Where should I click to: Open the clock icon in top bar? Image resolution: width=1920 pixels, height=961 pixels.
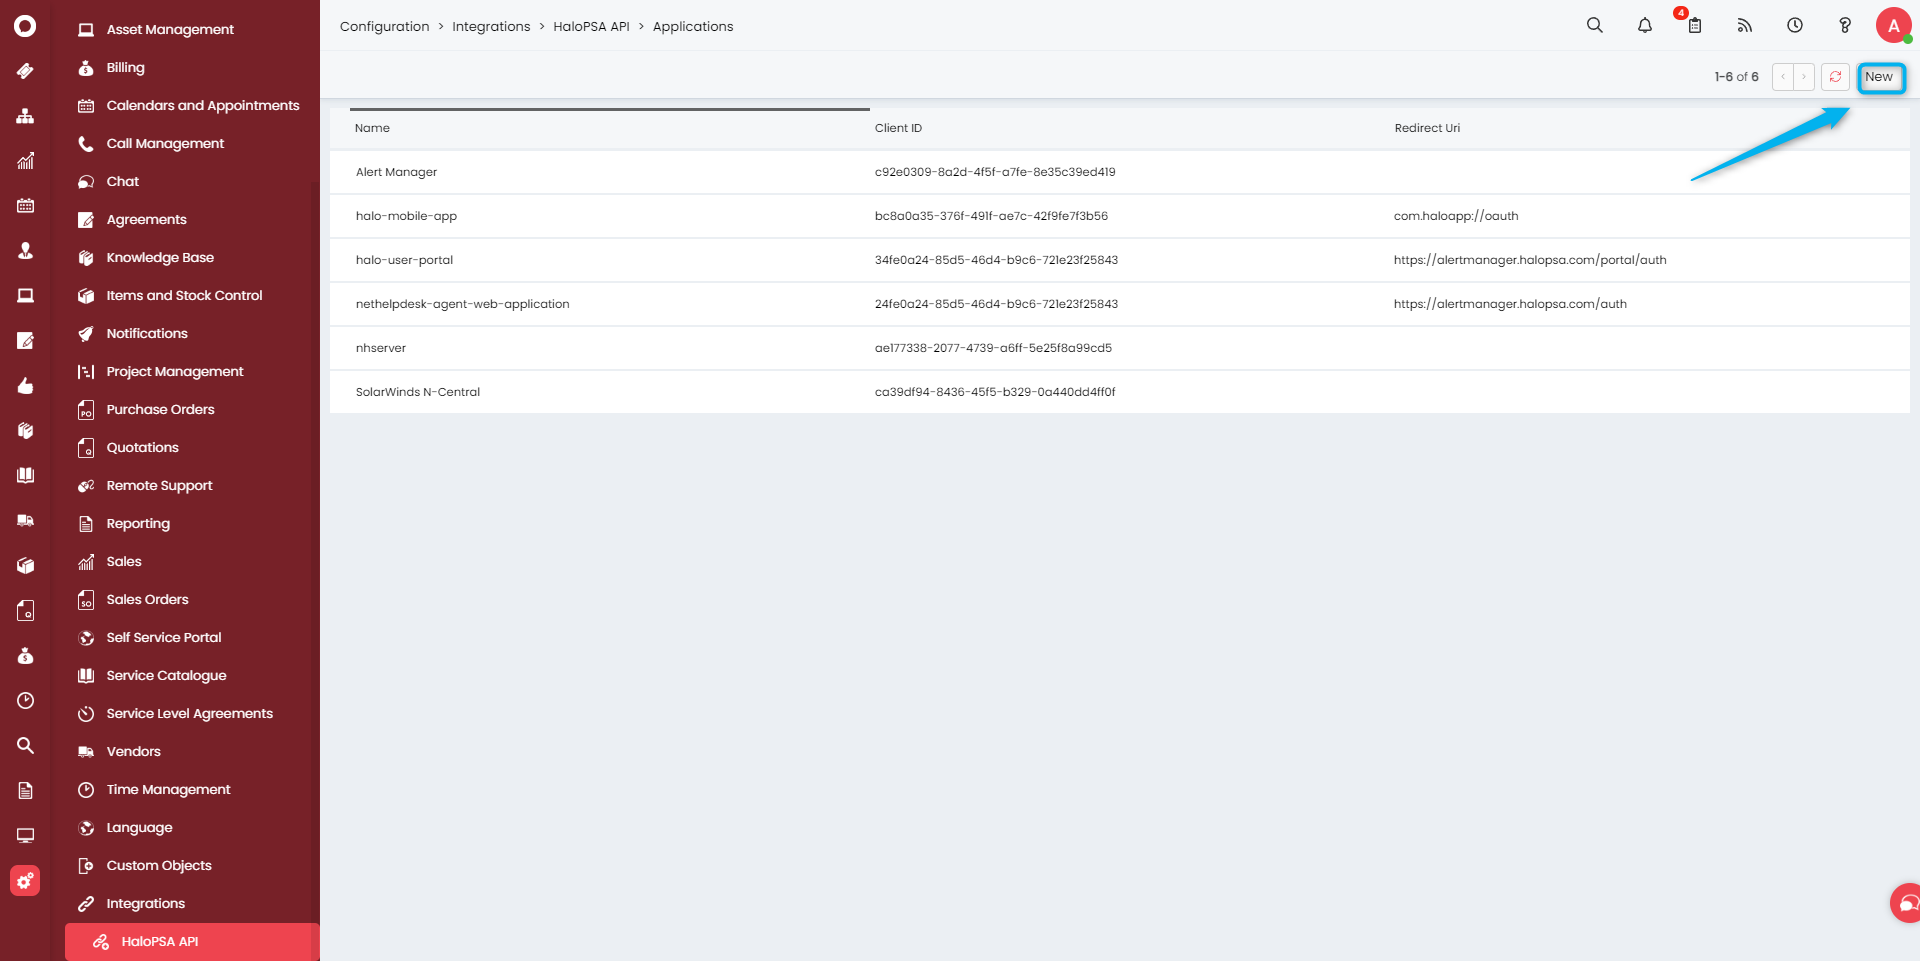point(1795,26)
